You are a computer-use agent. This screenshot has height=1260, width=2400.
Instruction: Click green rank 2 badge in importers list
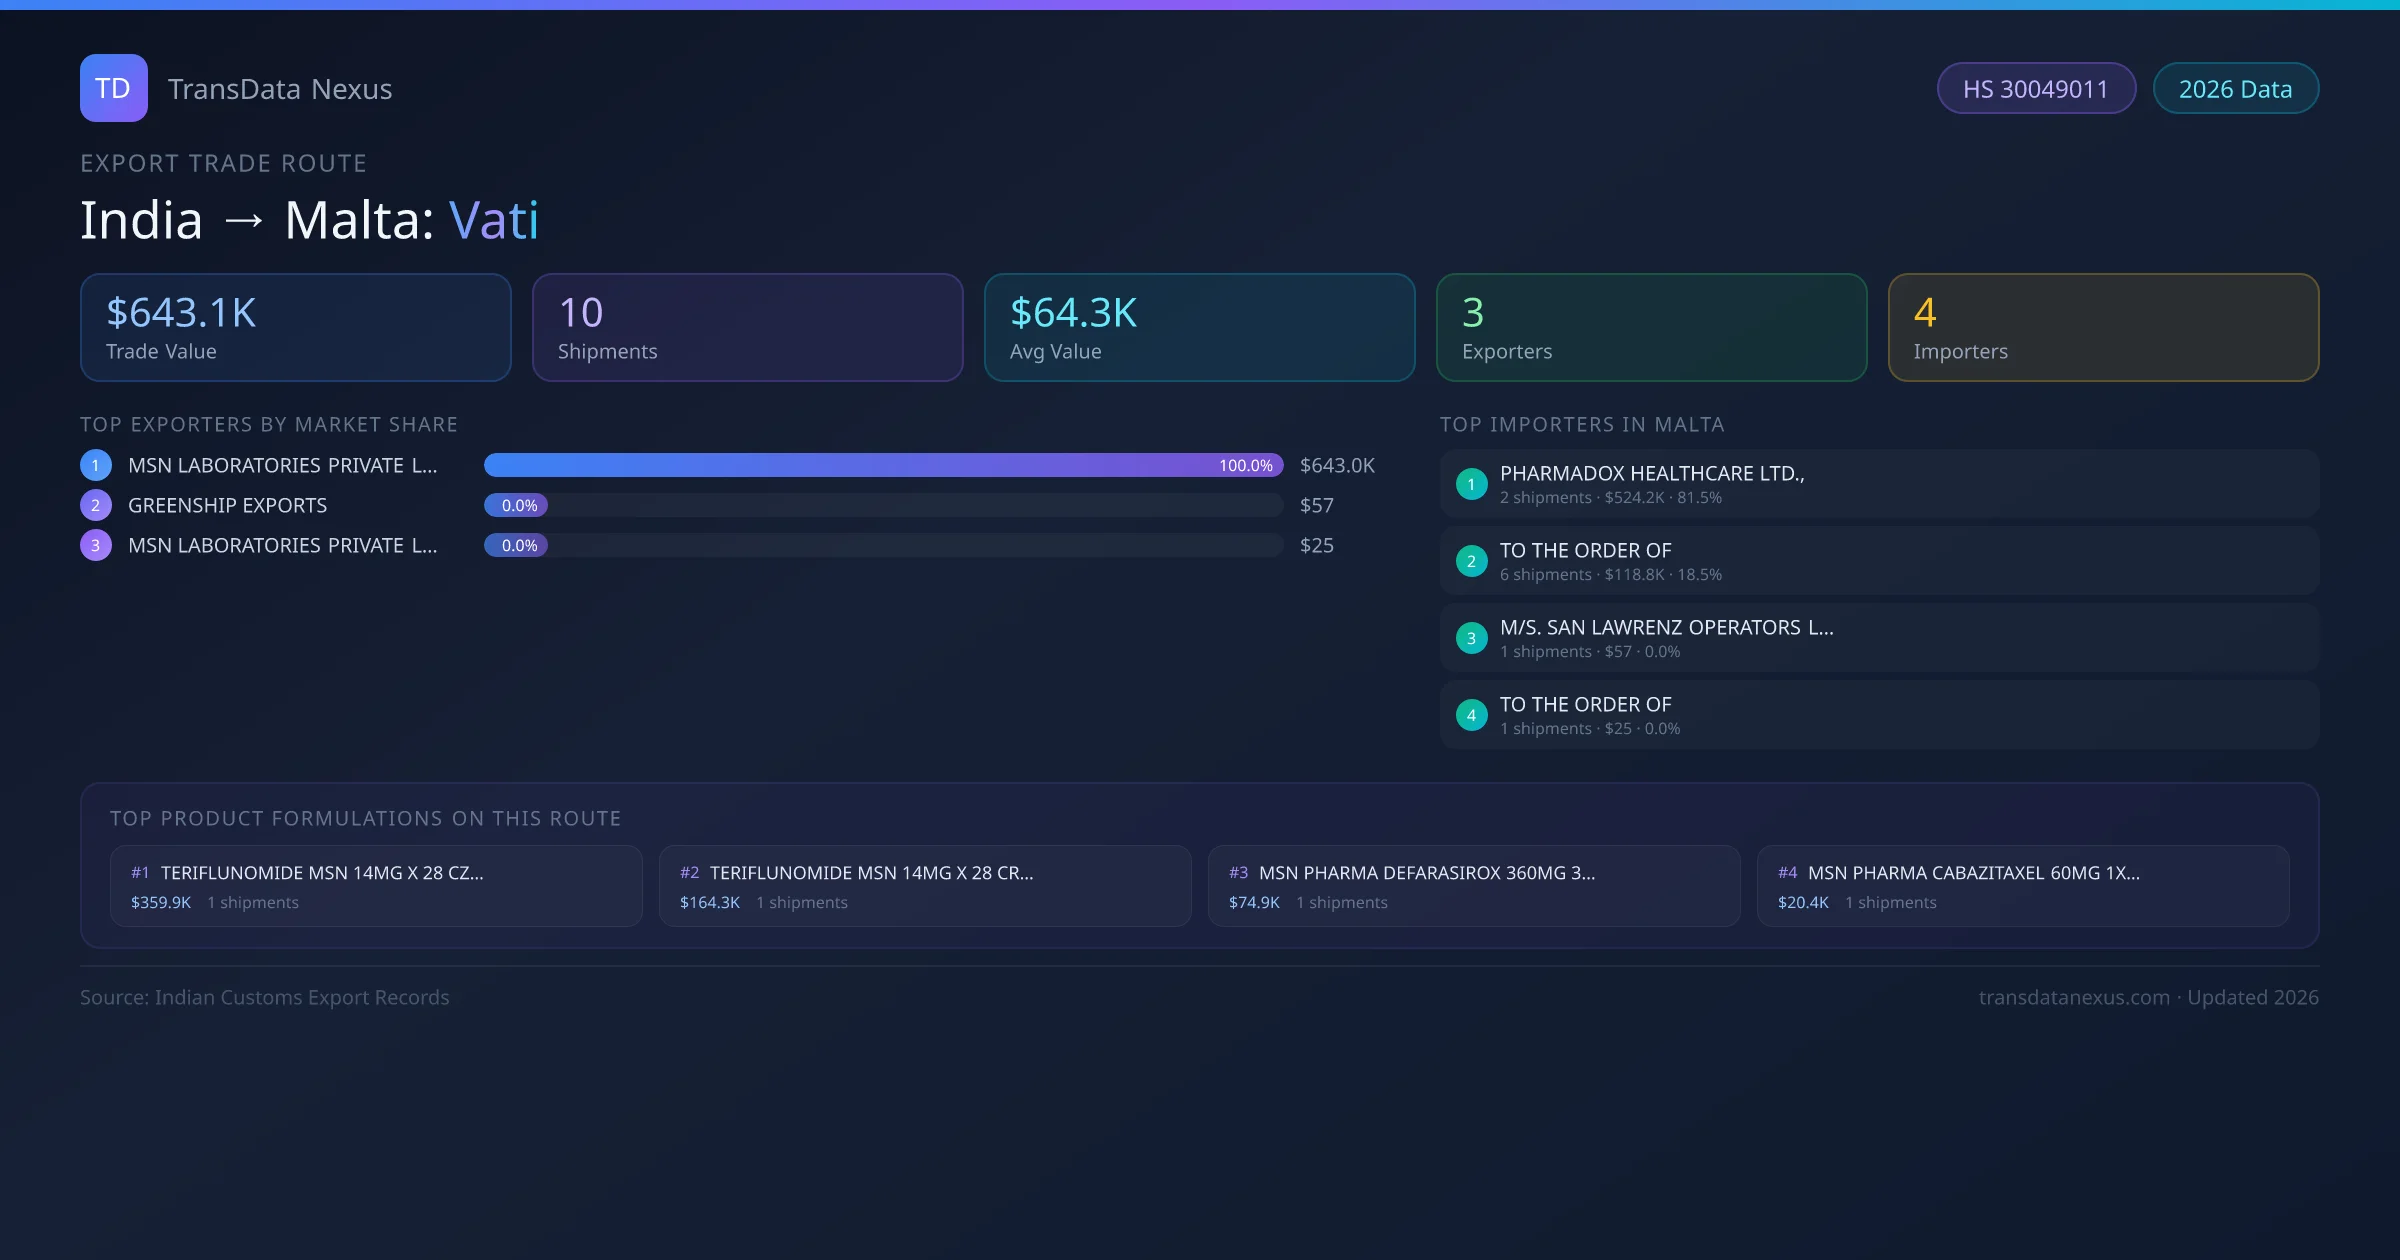1471,561
